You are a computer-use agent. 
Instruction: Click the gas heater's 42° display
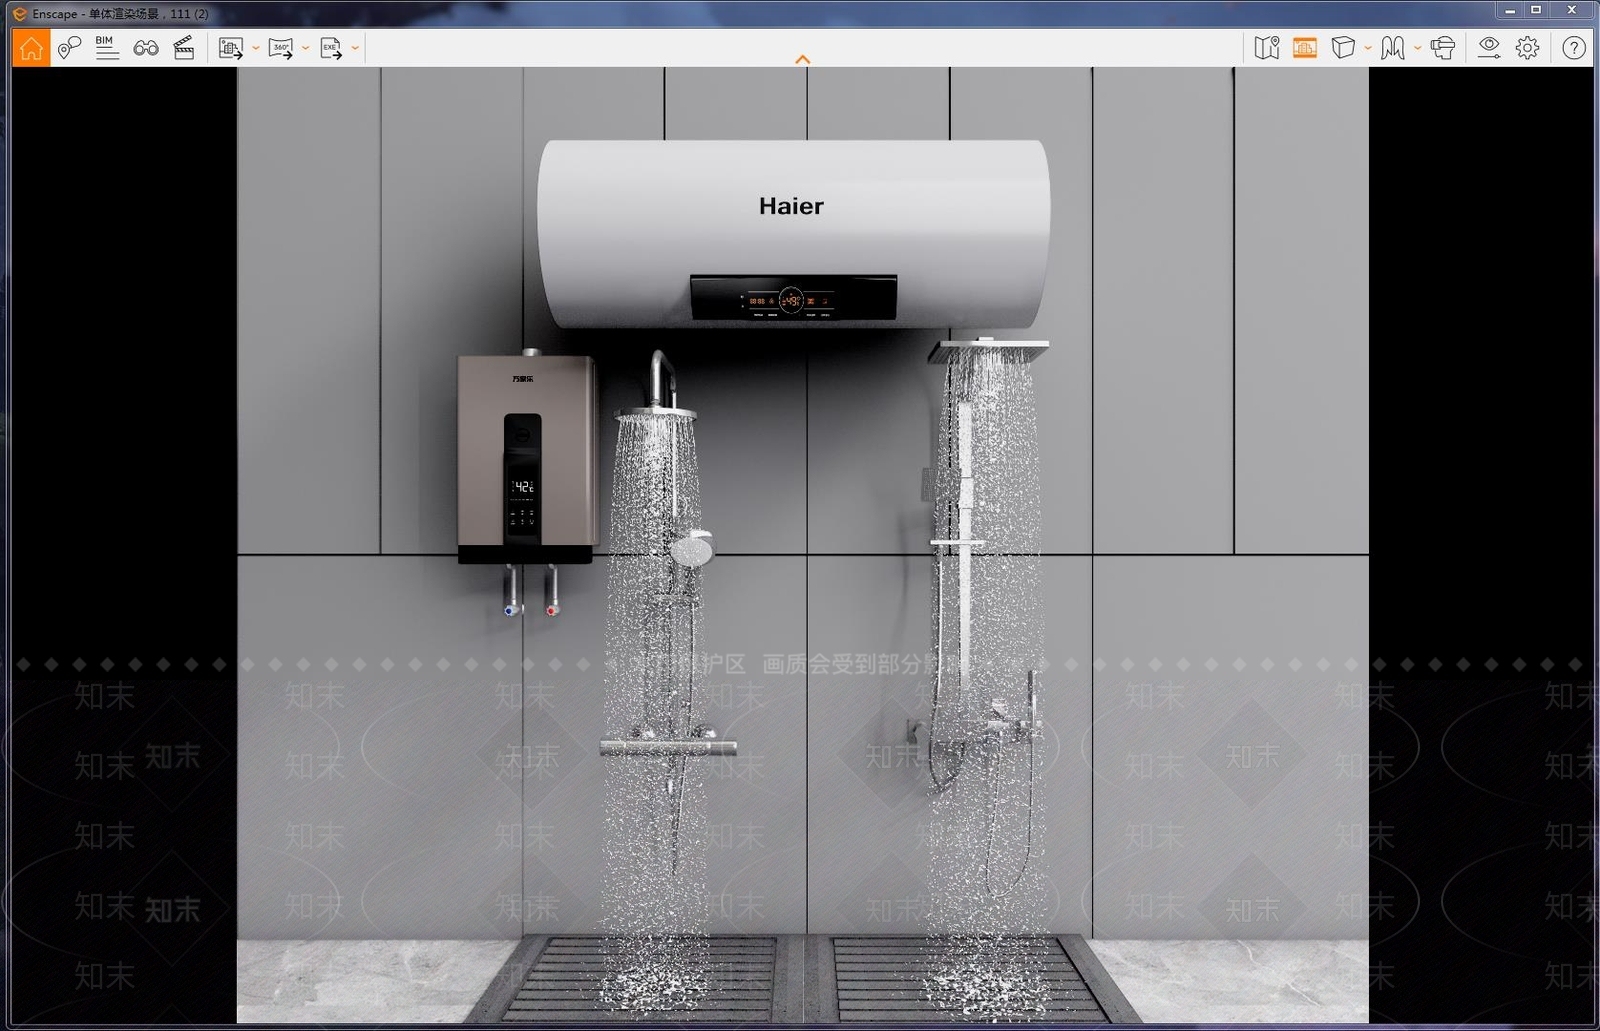tap(523, 486)
